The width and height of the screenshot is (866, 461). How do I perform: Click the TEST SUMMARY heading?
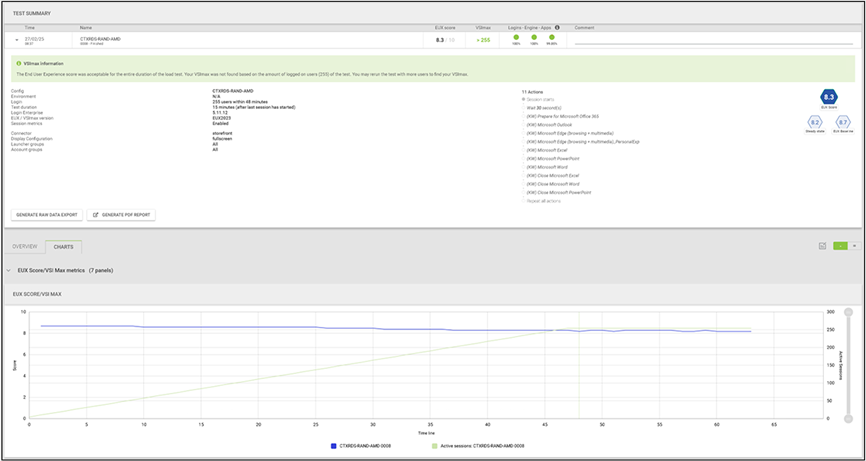[x=31, y=13]
